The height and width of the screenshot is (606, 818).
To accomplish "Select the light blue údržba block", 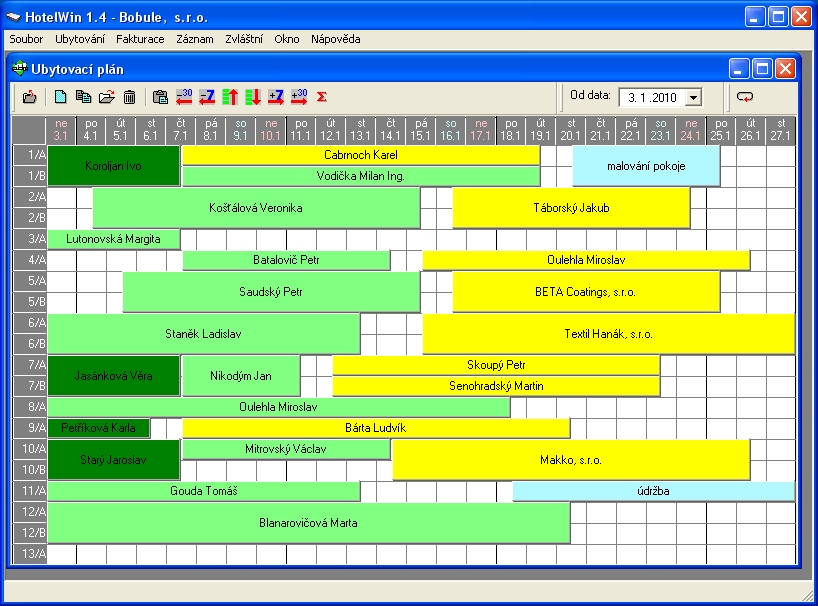I will 653,491.
